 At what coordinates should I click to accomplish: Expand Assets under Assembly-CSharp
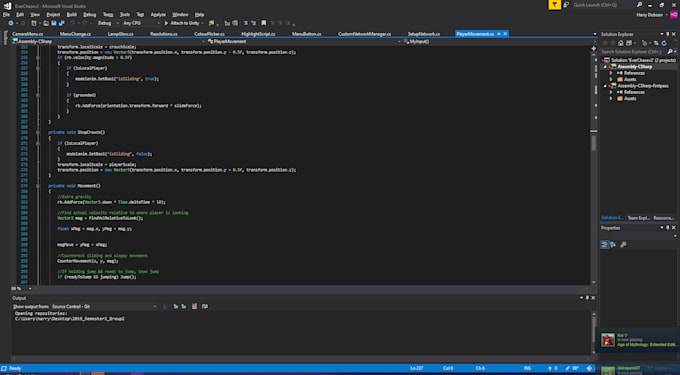pos(611,79)
